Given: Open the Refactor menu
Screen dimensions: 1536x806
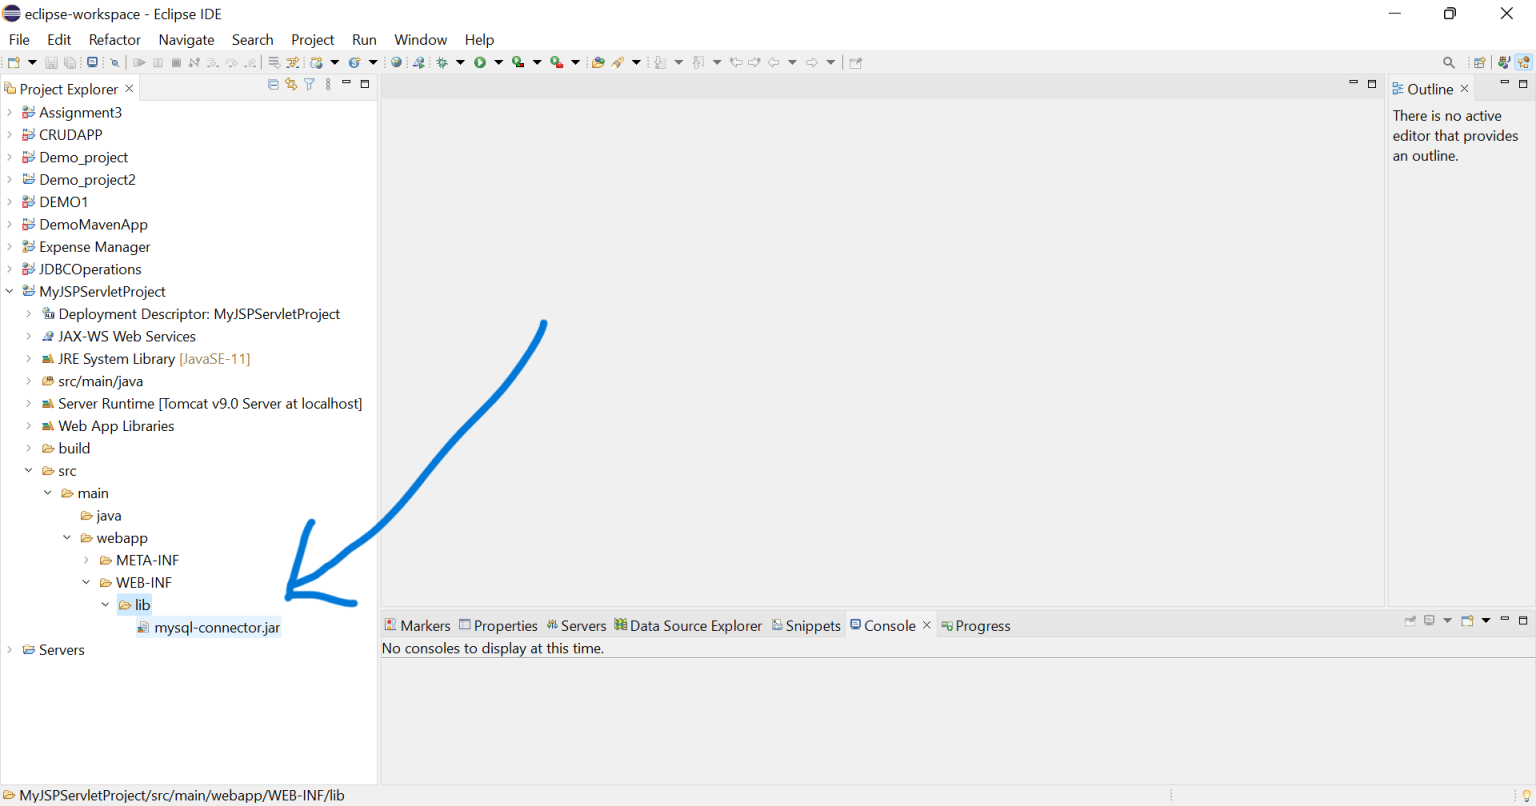Looking at the screenshot, I should (114, 40).
